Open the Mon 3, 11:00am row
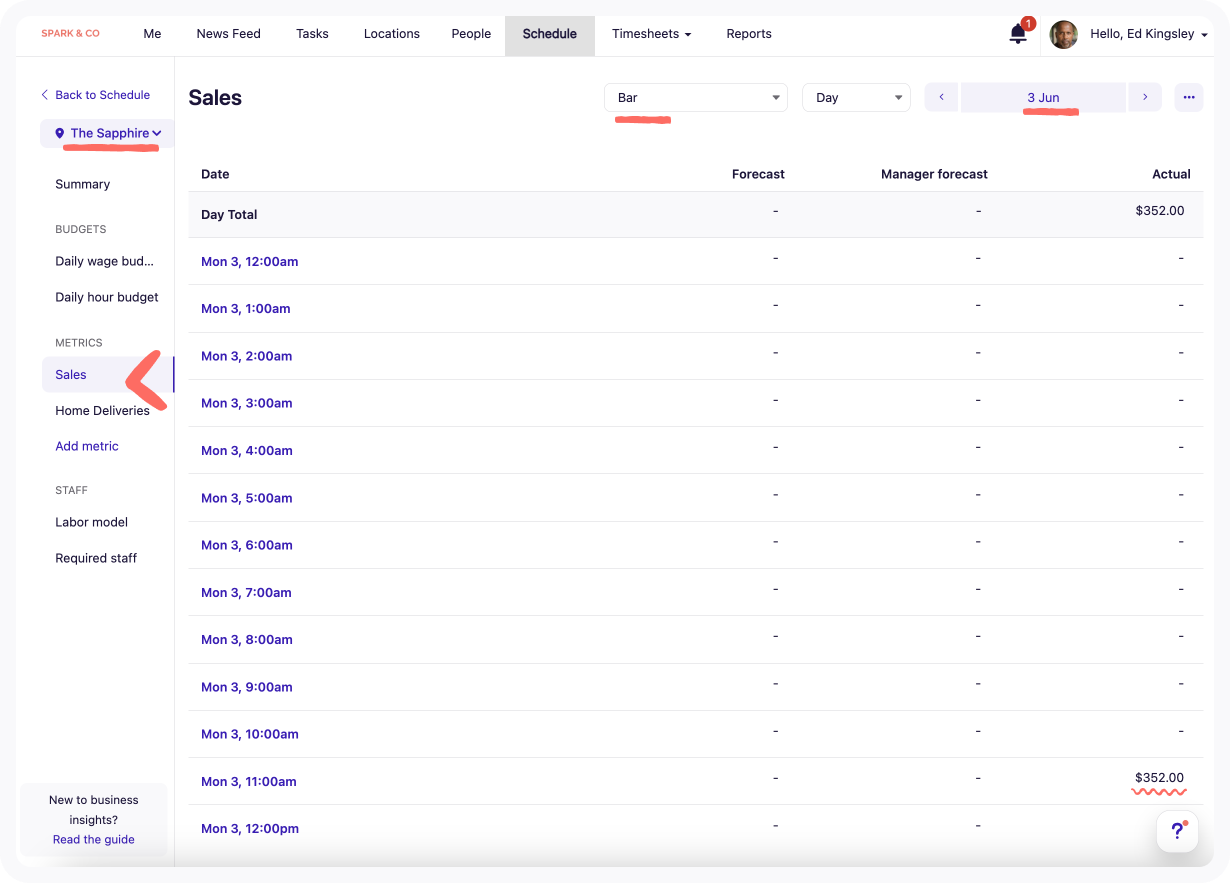The width and height of the screenshot is (1230, 883). pyautogui.click(x=695, y=781)
